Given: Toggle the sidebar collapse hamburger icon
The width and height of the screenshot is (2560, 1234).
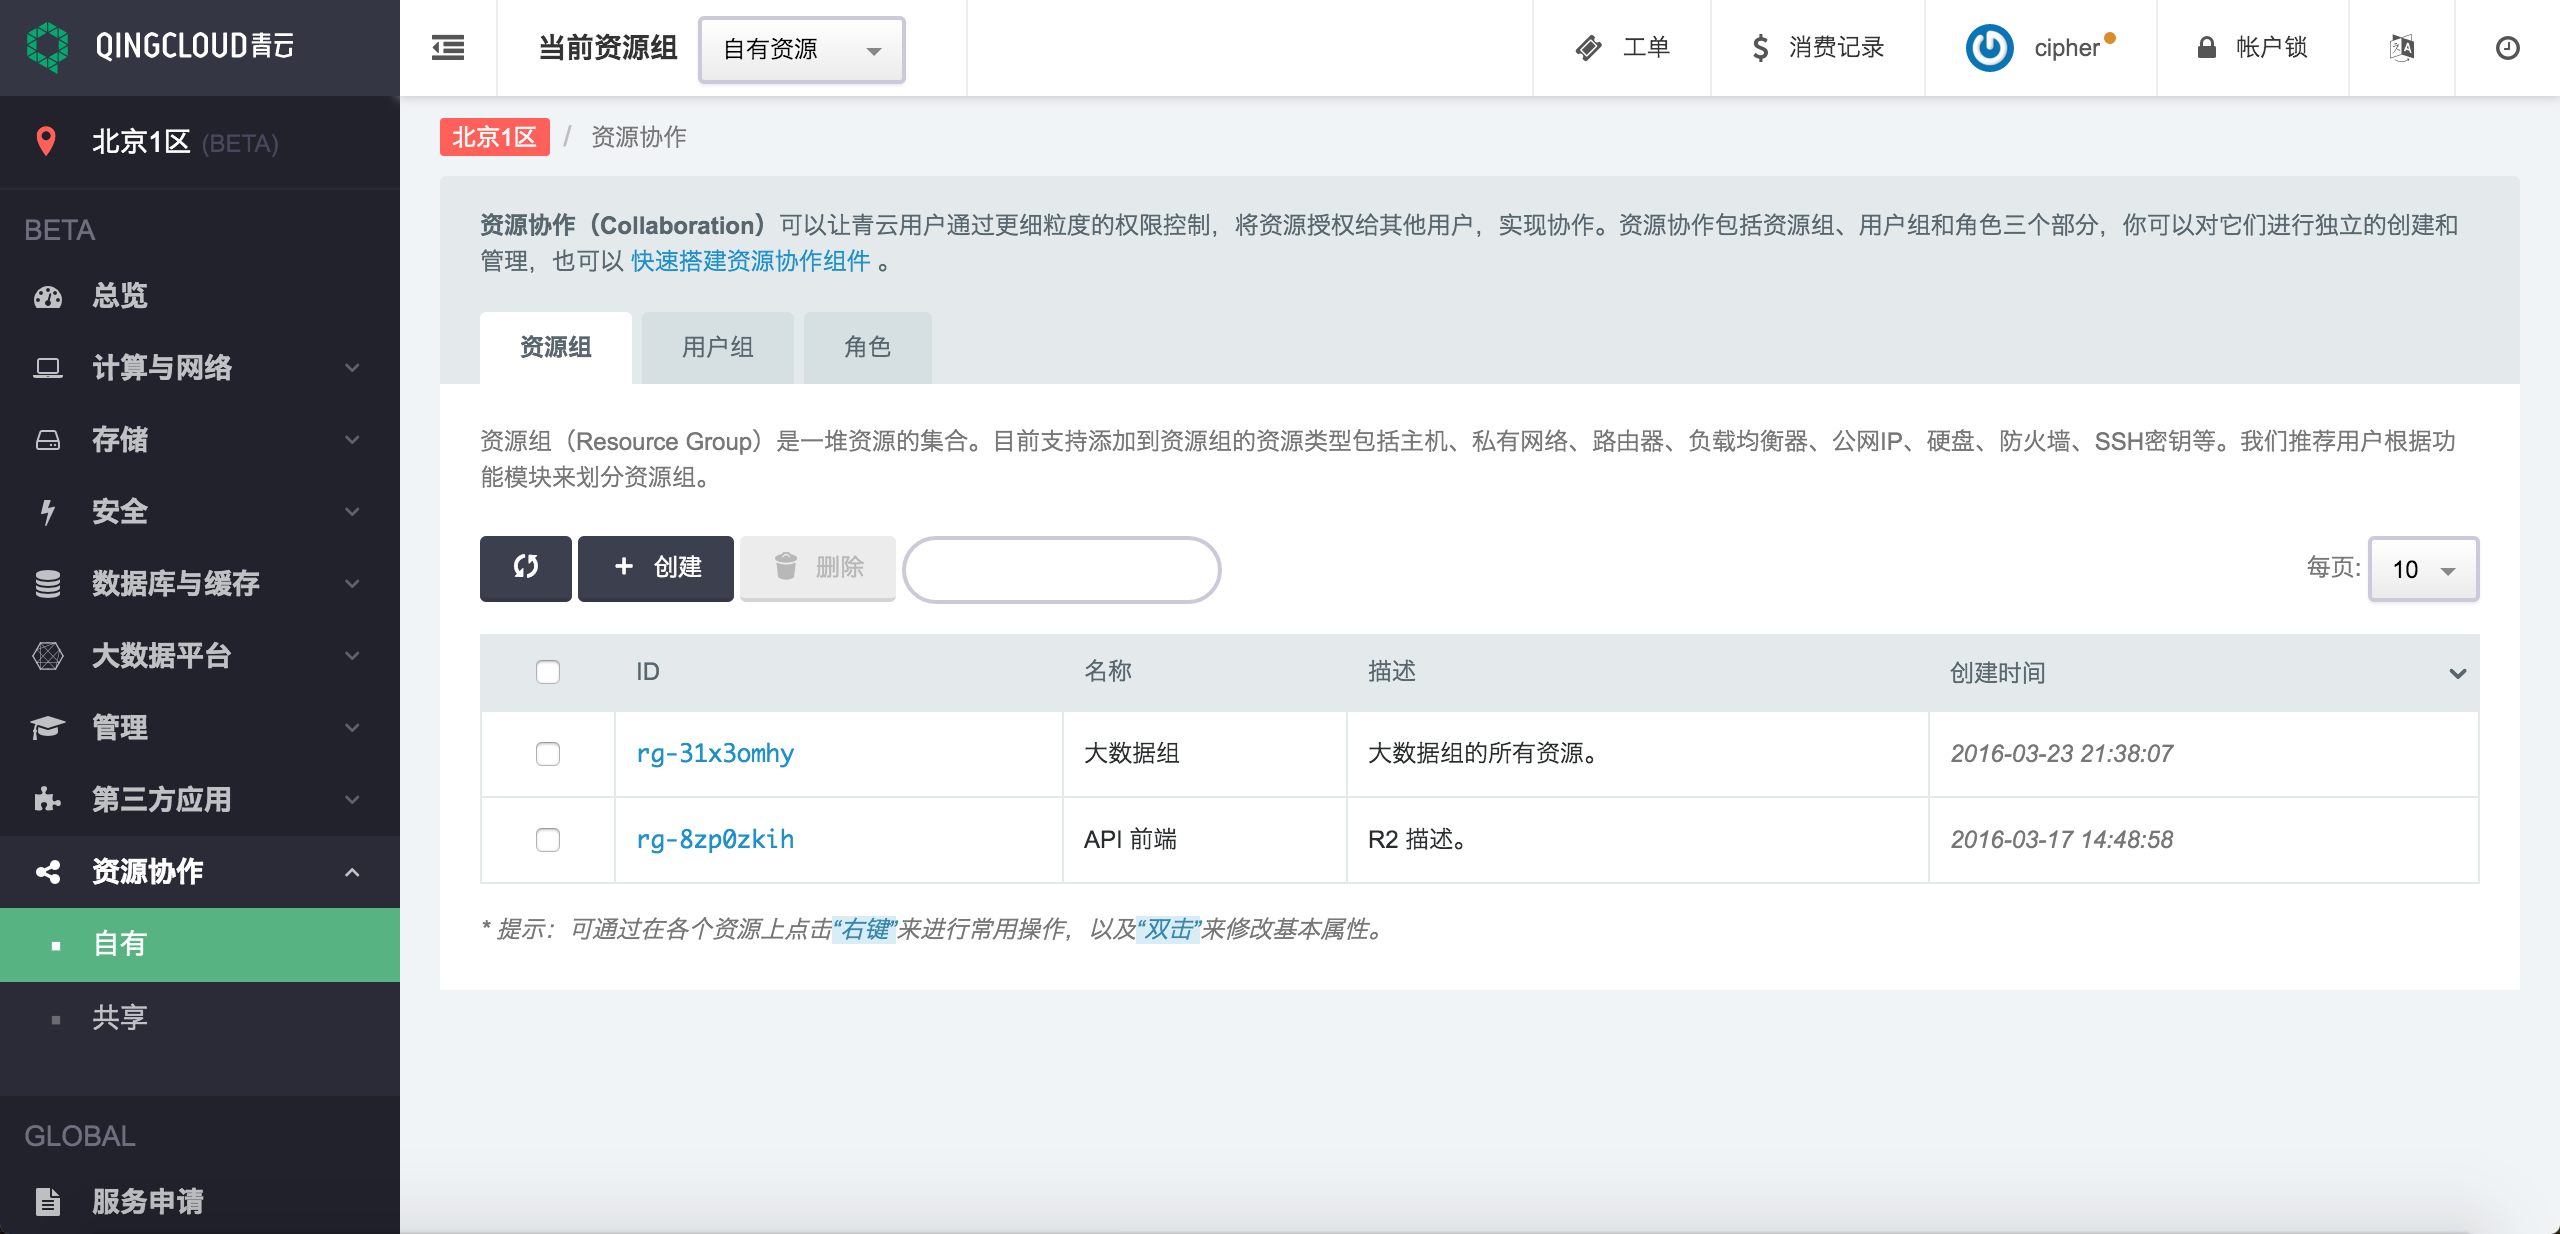Looking at the screenshot, I should 447,47.
